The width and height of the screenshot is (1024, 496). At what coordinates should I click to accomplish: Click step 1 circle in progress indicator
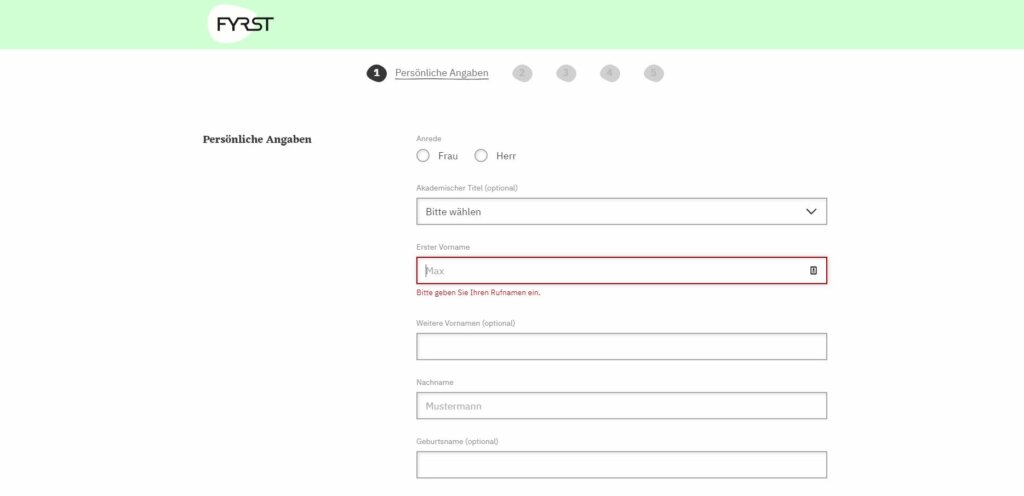pyautogui.click(x=377, y=73)
